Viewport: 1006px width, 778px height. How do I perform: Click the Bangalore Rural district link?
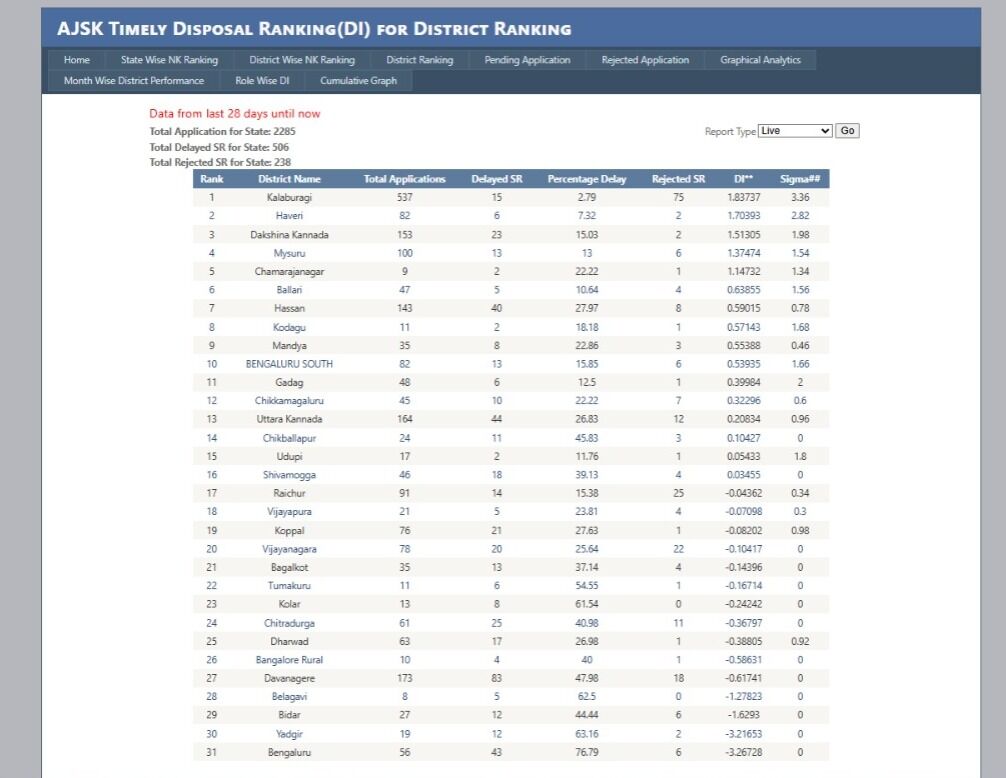point(289,660)
